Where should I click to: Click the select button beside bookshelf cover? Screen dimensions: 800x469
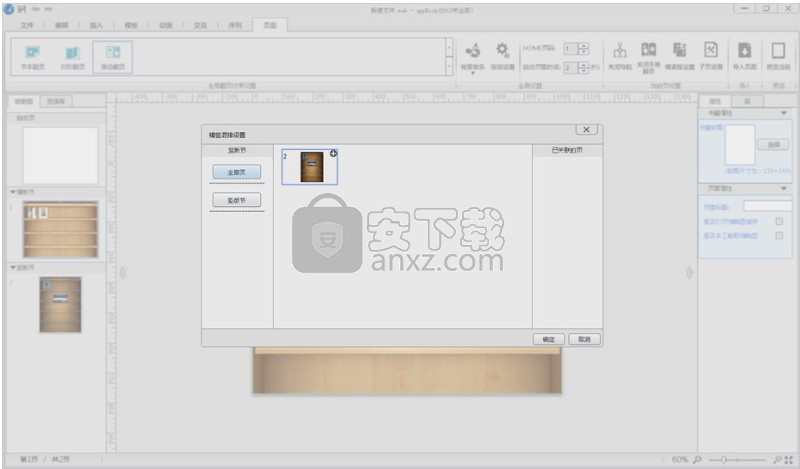point(773,145)
